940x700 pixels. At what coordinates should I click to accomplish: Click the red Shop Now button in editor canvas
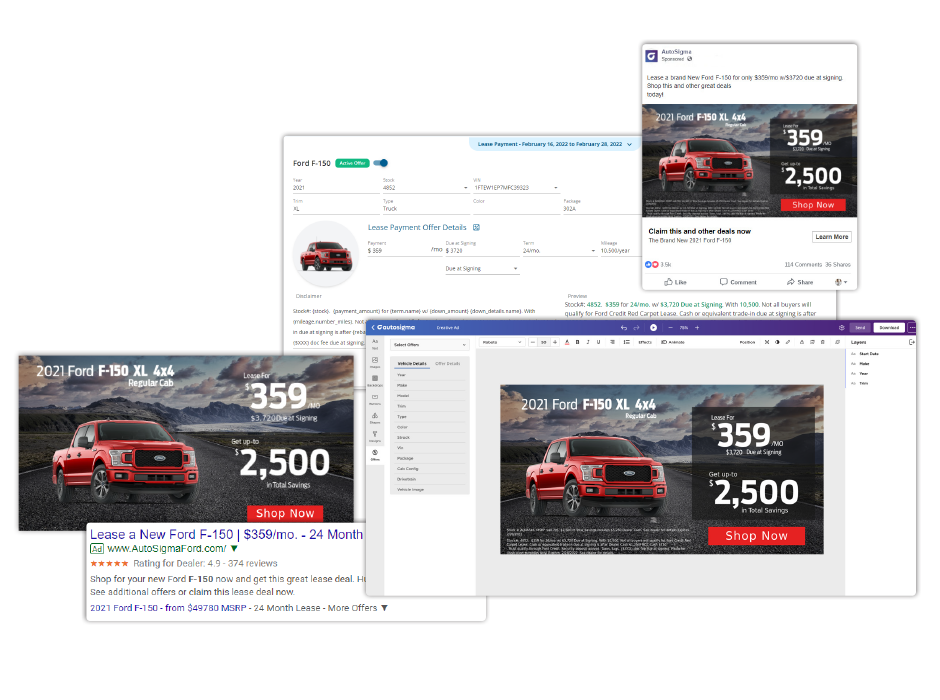(x=756, y=536)
